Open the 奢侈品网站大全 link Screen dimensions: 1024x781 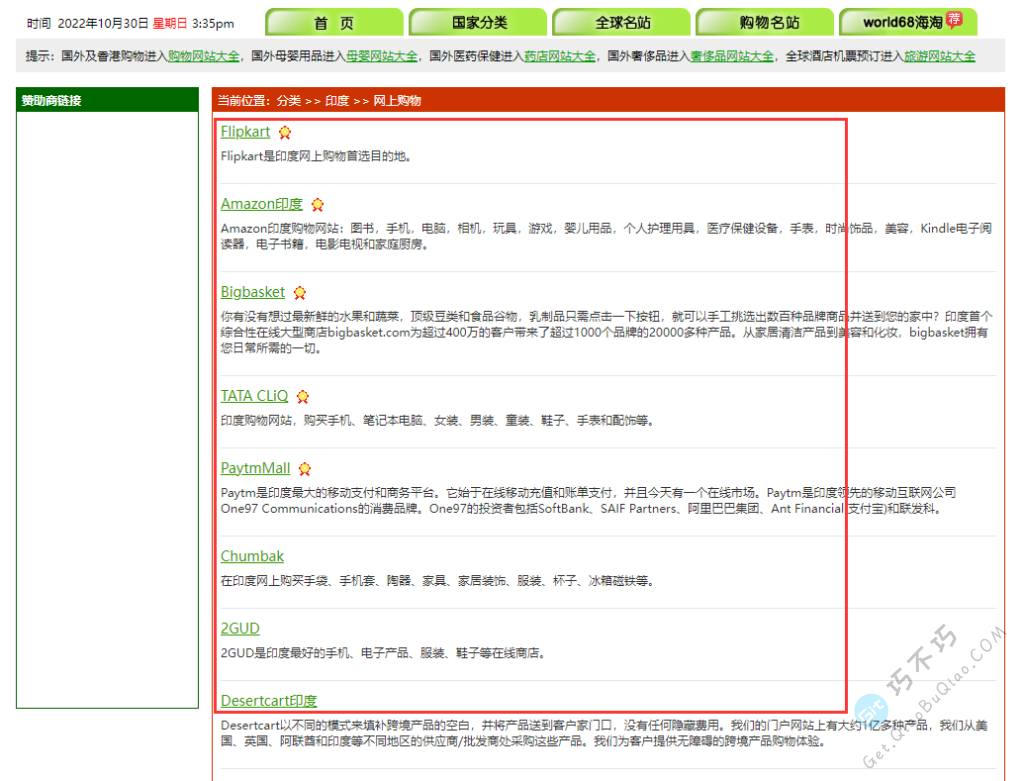coord(731,57)
